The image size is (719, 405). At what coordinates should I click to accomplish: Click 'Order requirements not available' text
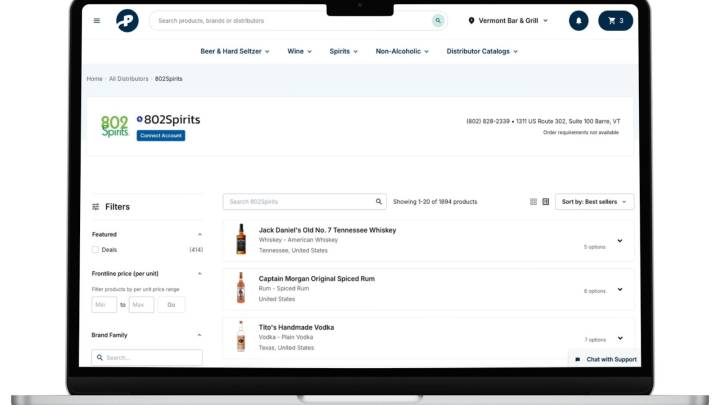581,133
